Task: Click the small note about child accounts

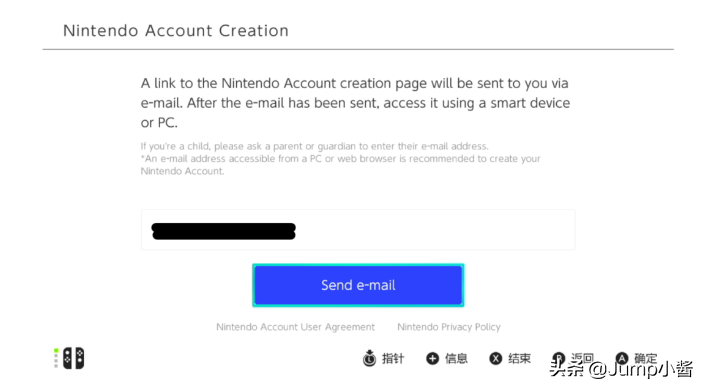Action: (314, 146)
